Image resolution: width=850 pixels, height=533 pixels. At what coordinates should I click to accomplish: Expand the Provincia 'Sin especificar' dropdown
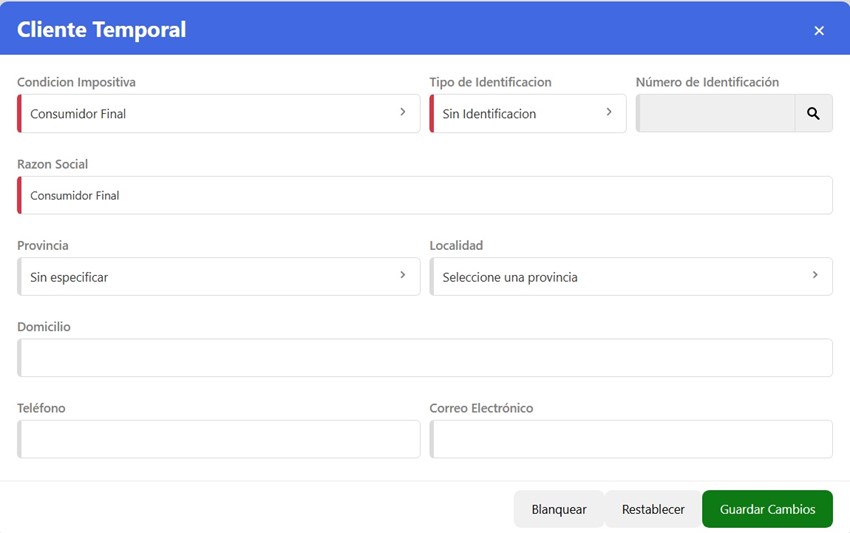tap(210, 277)
